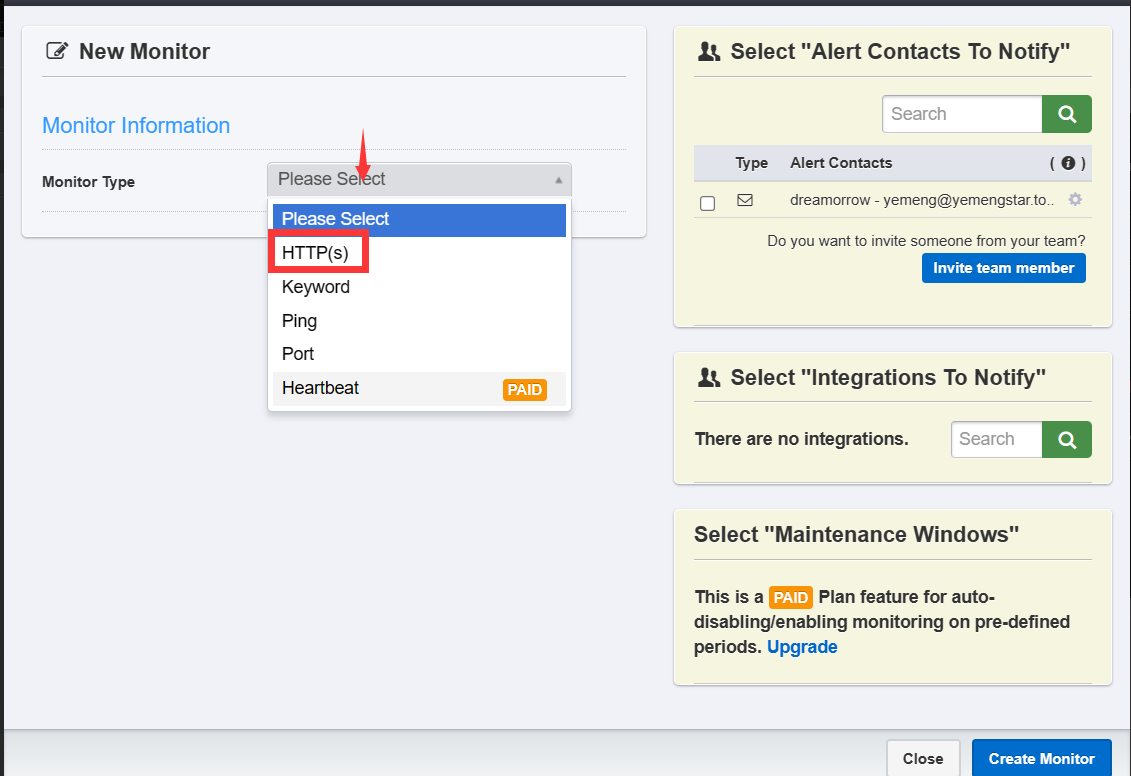Click the alert contacts search magnifier button
The height and width of the screenshot is (776, 1131).
coord(1066,114)
